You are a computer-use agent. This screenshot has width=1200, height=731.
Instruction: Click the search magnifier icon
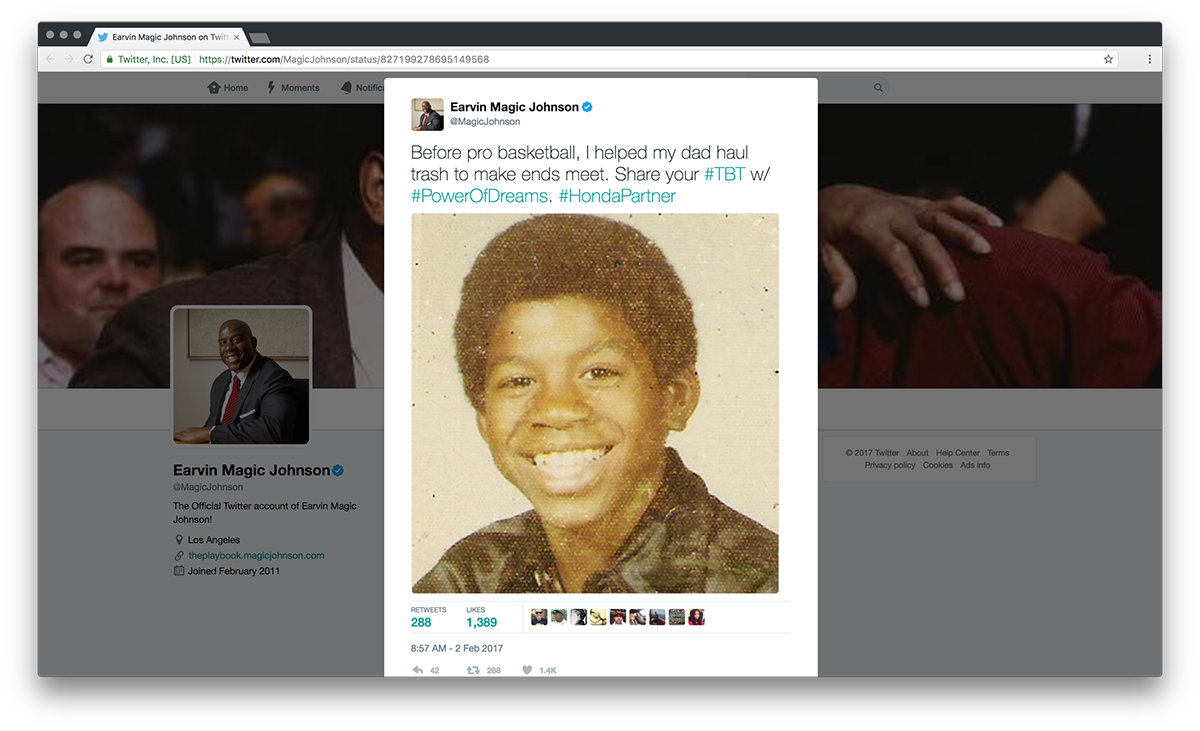[878, 88]
